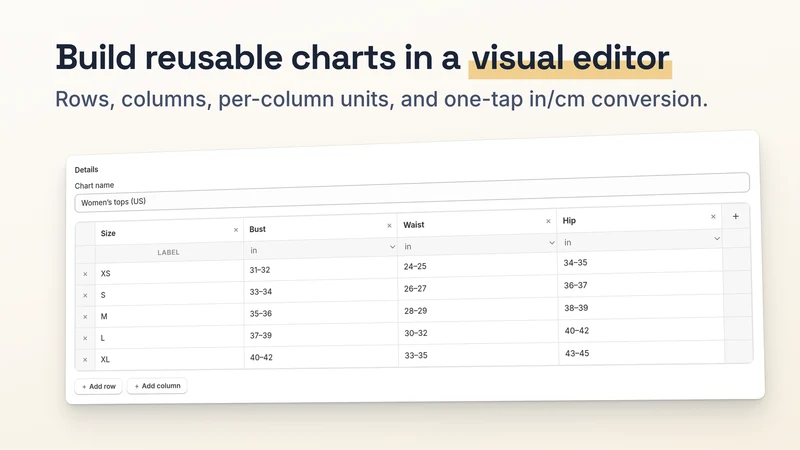The image size is (800, 450).
Task: Edit the Hip value 34–35
Action: click(x=641, y=262)
